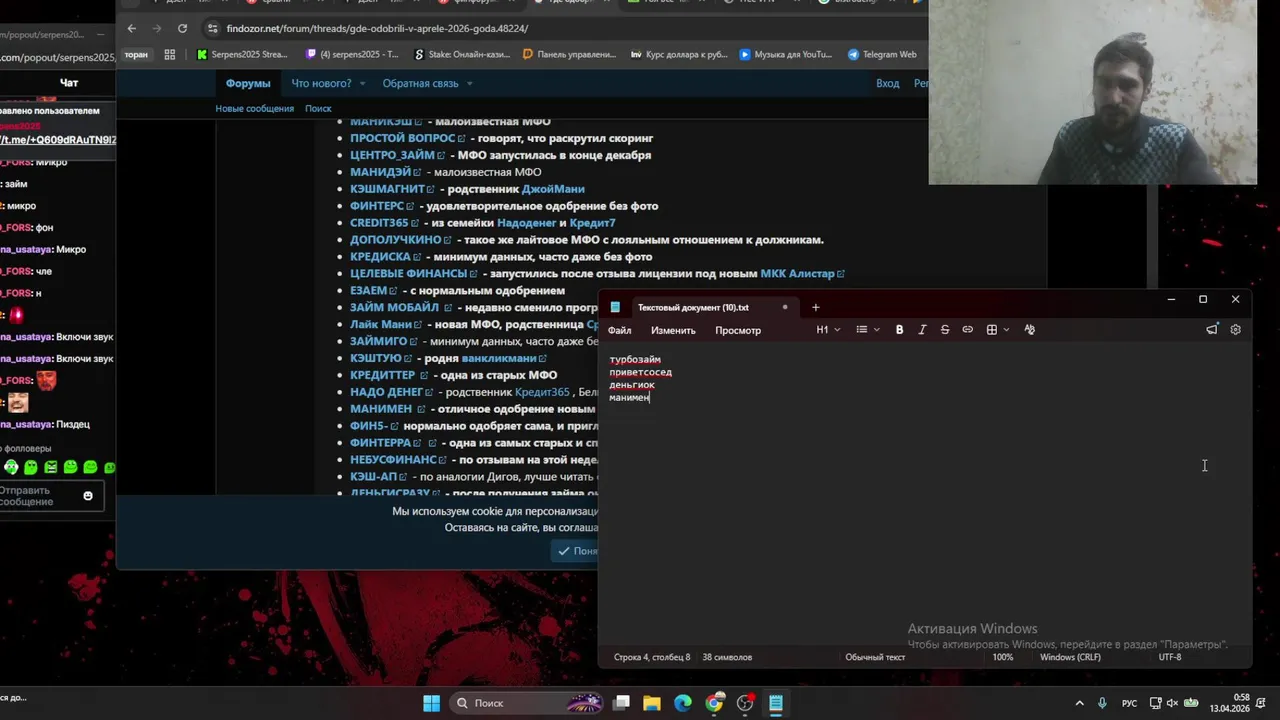Open Microsoft Edge from the taskbar
This screenshot has width=1280, height=720.
tap(683, 703)
